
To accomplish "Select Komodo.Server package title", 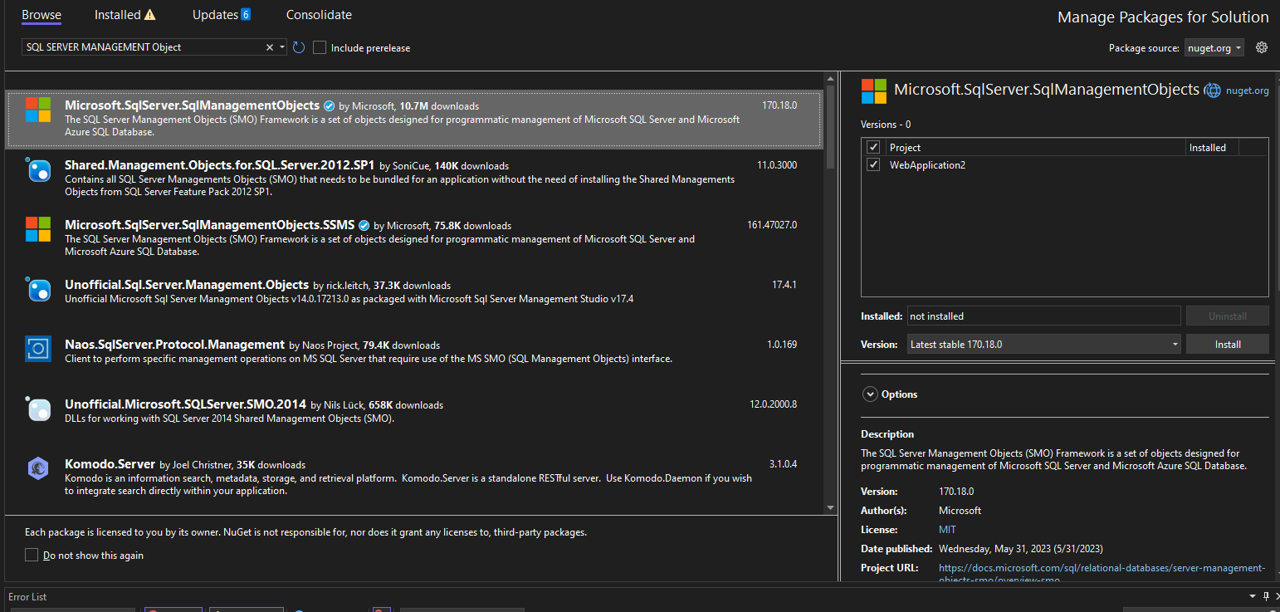I will tap(110, 464).
